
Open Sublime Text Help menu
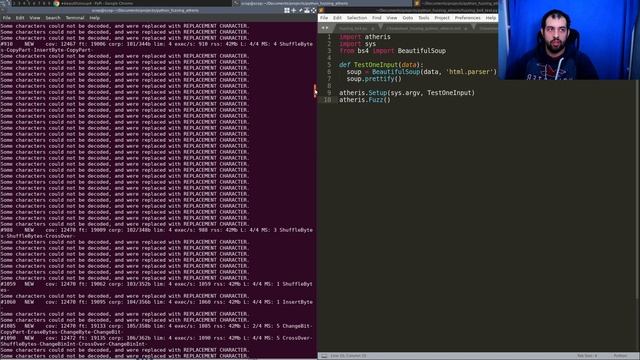click(491, 18)
